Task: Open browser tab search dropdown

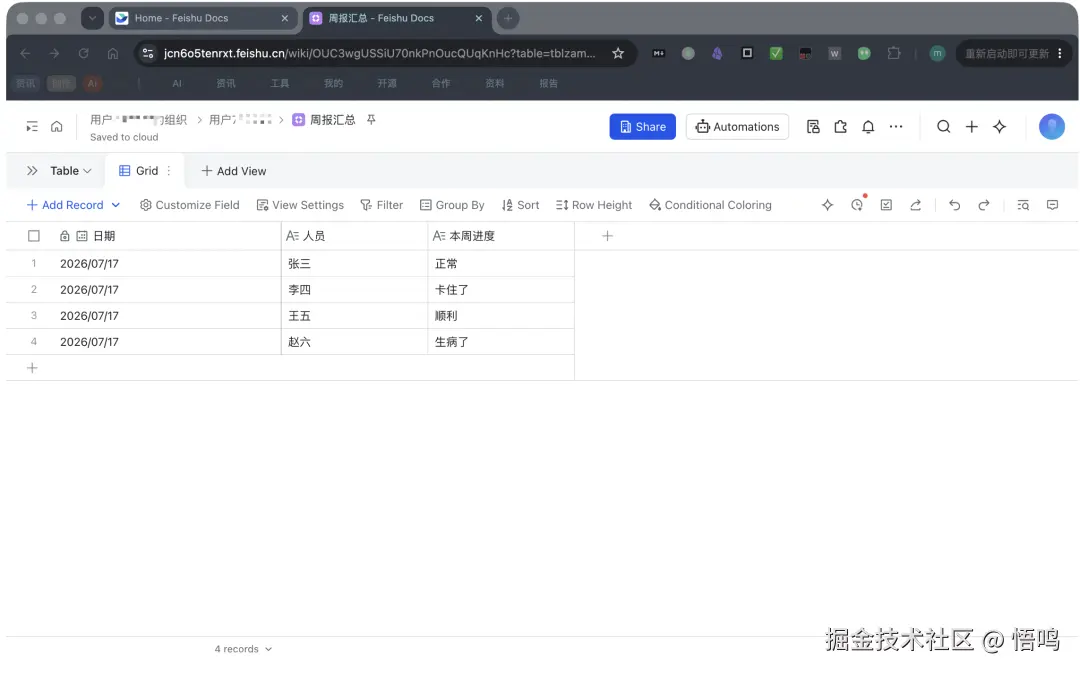Action: click(92, 19)
